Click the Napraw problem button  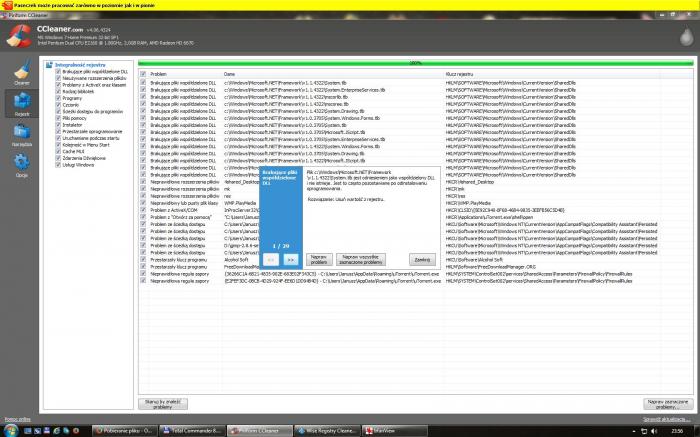319,259
